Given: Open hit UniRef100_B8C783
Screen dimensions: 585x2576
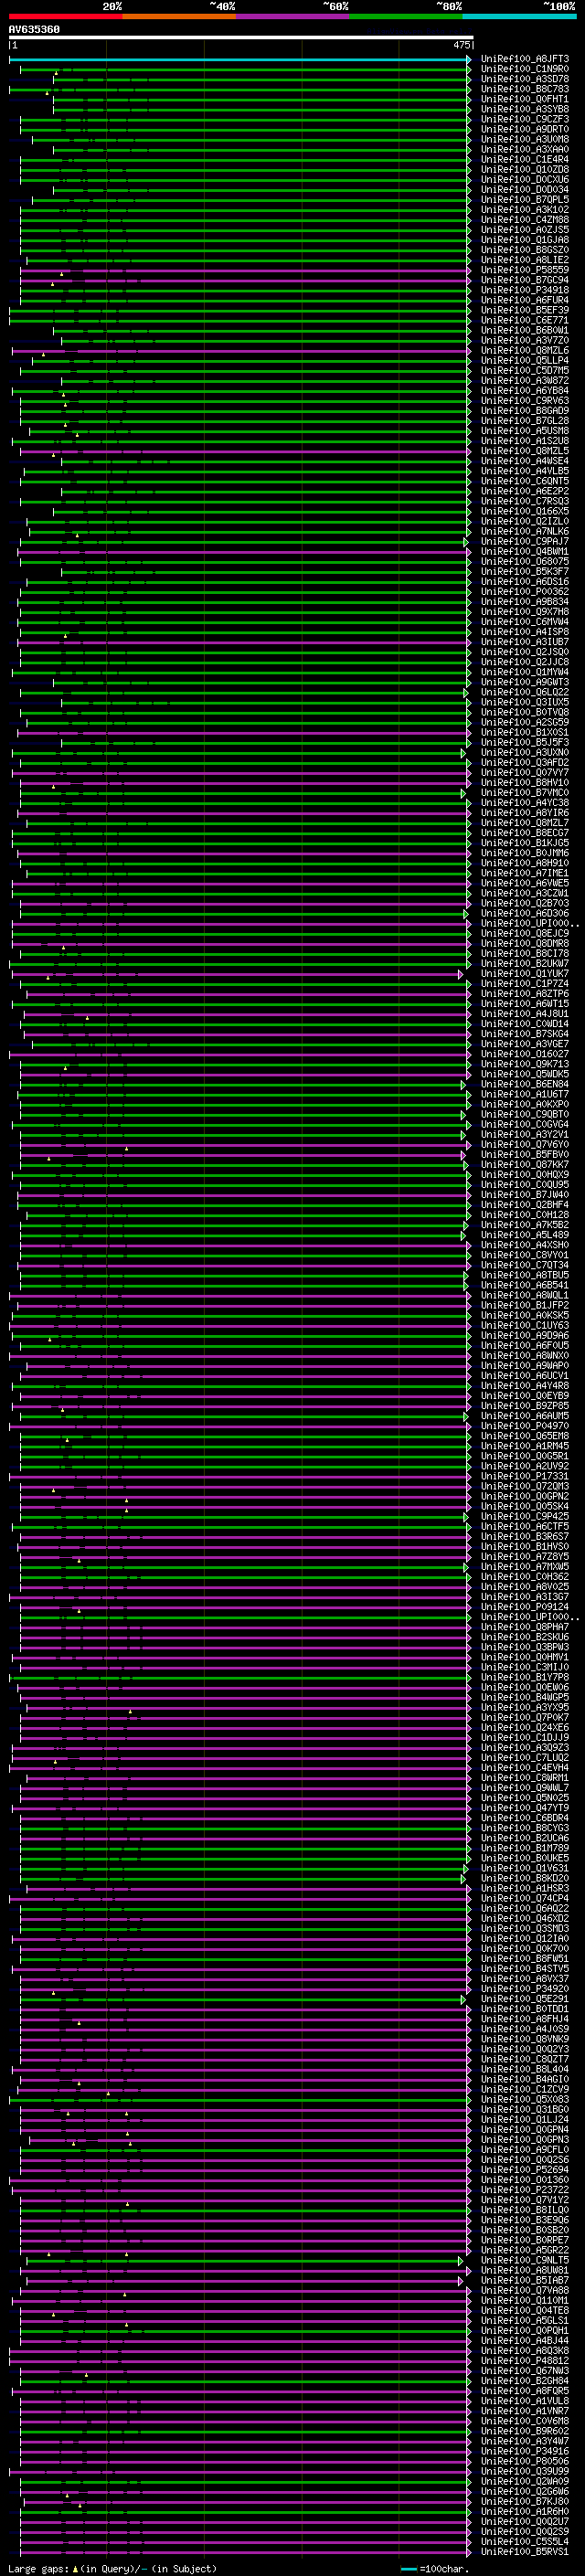Looking at the screenshot, I should pos(525,89).
